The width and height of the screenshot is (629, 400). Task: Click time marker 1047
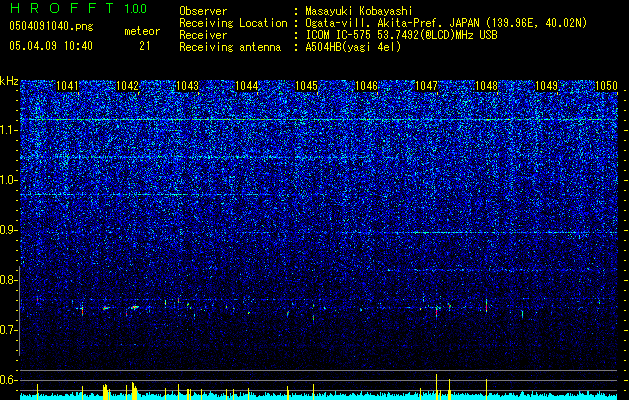tap(426, 86)
